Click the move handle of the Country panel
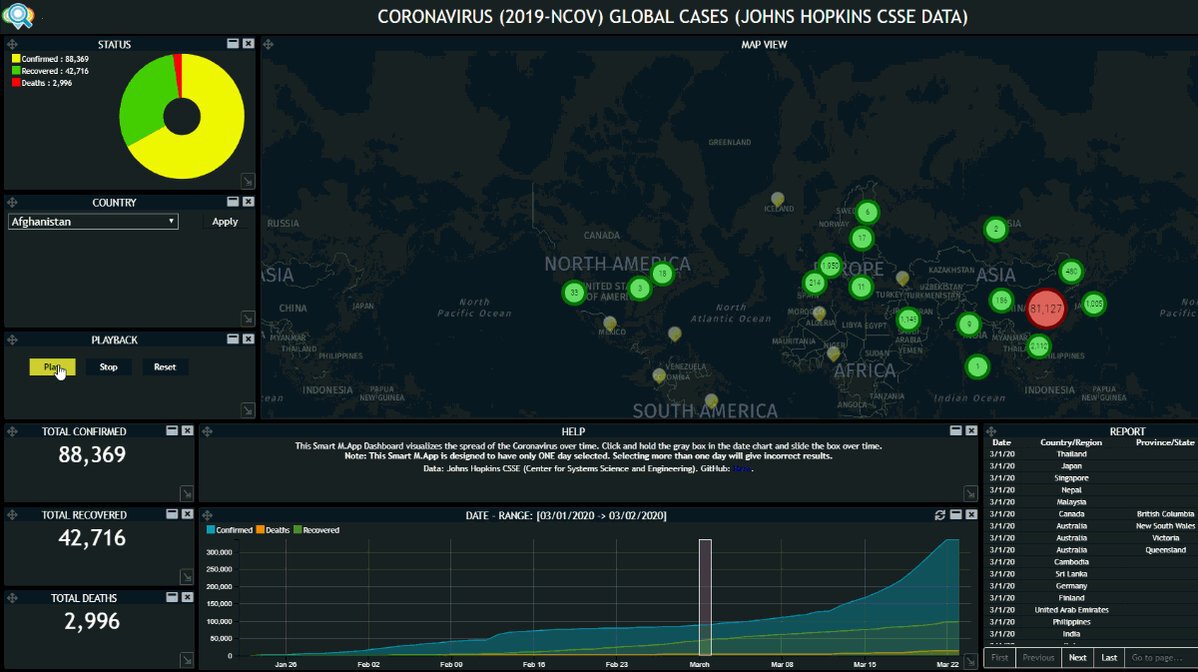This screenshot has width=1198, height=672. 12,202
